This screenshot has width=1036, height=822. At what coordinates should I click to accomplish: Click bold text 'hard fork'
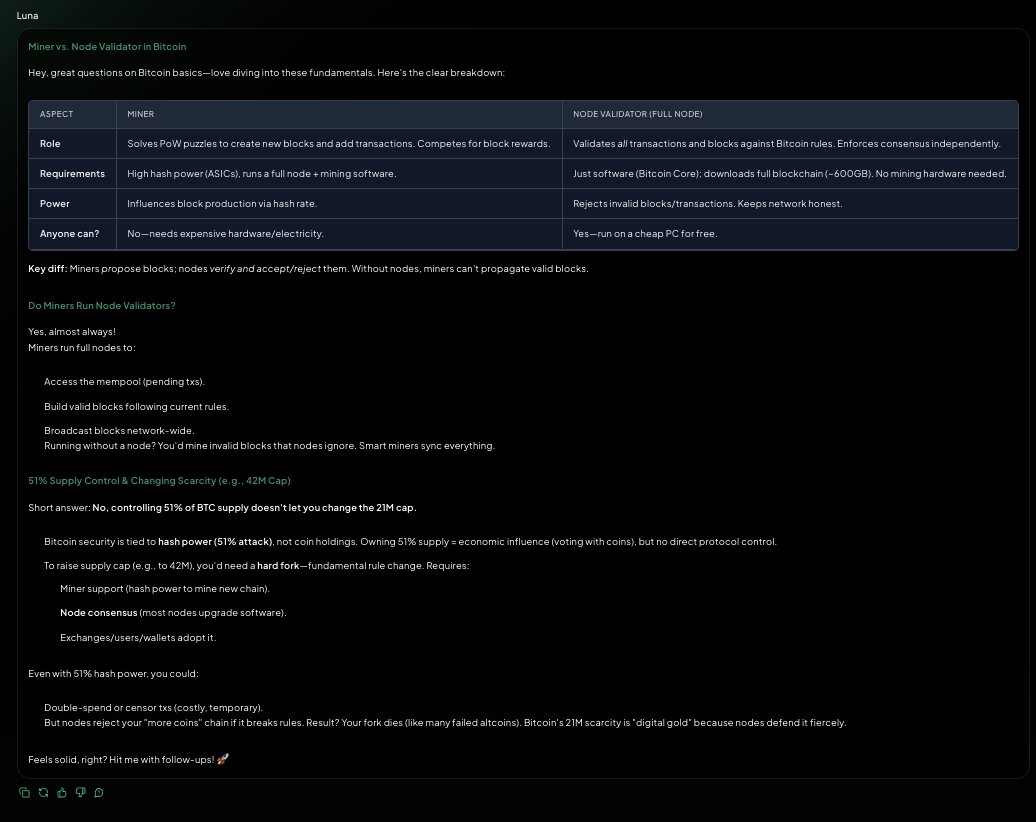(278, 566)
